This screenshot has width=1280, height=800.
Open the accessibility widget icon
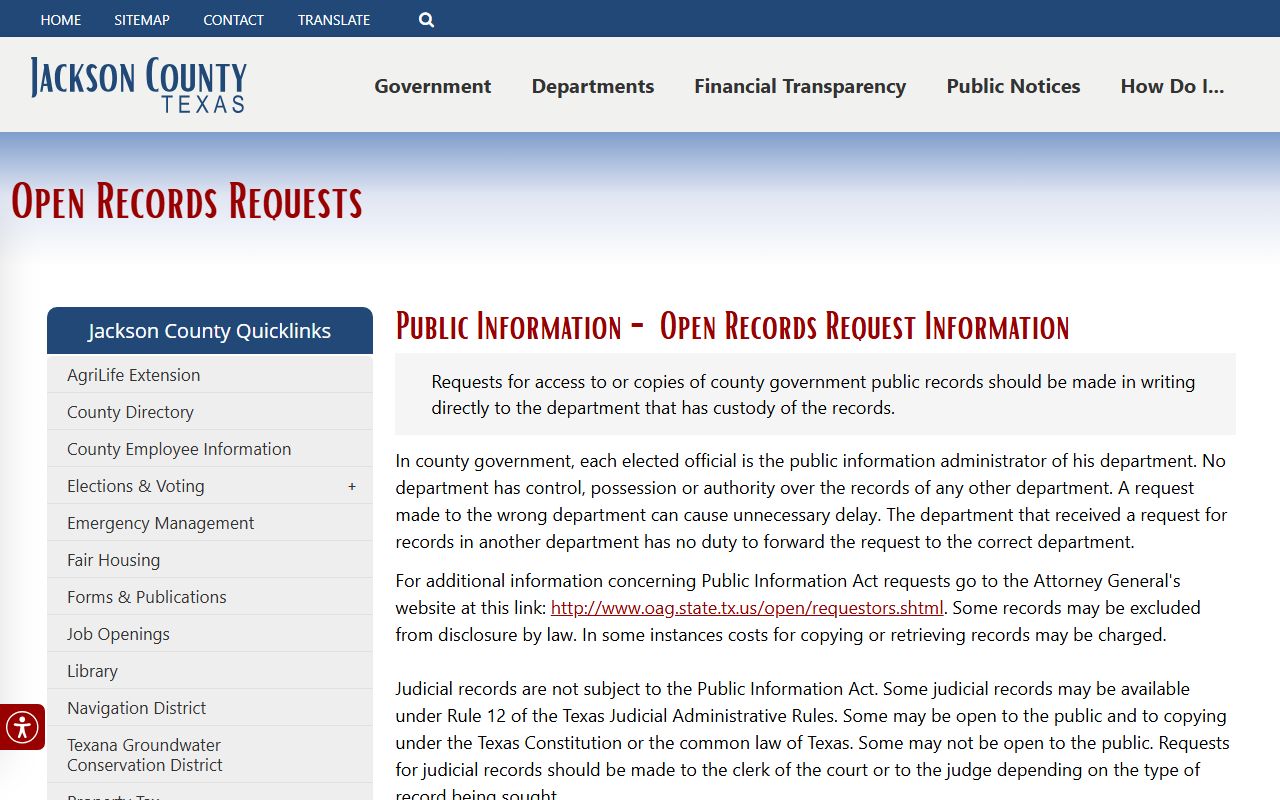point(22,727)
